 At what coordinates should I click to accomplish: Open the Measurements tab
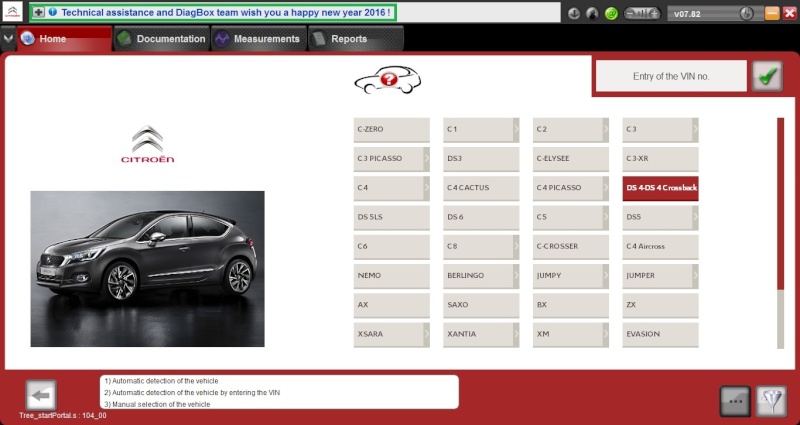[x=259, y=39]
